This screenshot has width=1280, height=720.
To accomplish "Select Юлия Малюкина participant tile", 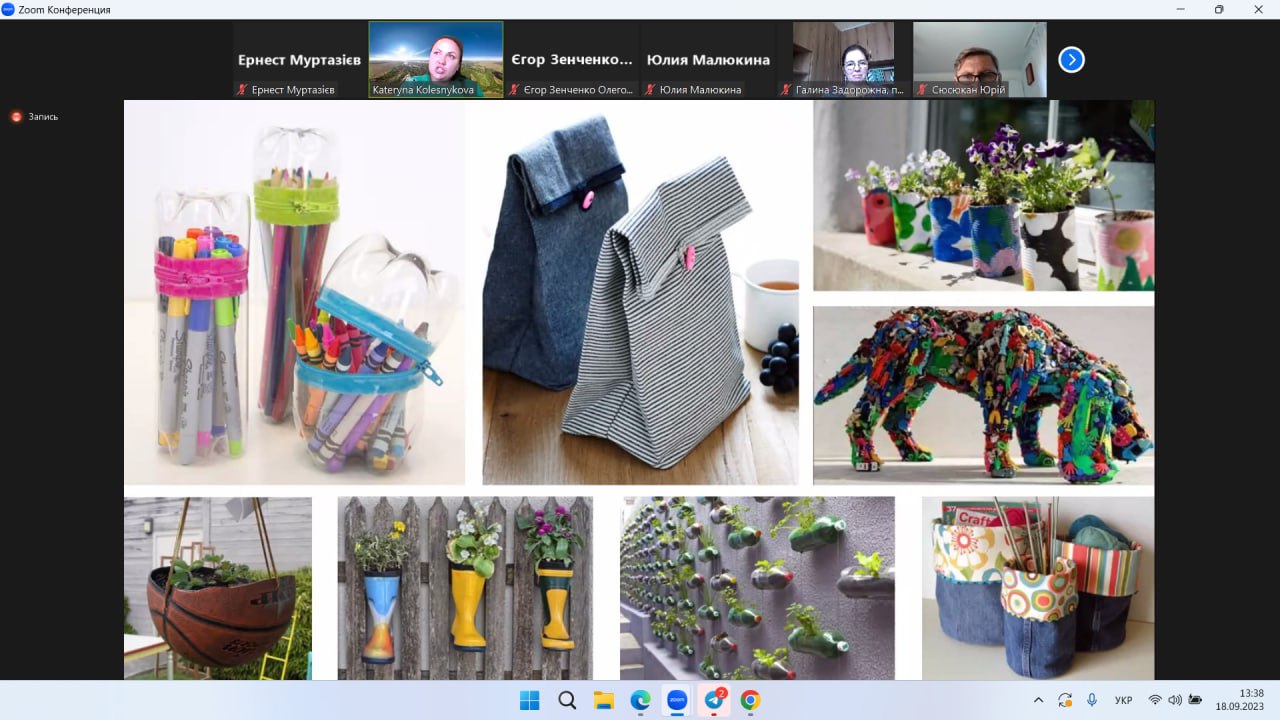I will (708, 59).
